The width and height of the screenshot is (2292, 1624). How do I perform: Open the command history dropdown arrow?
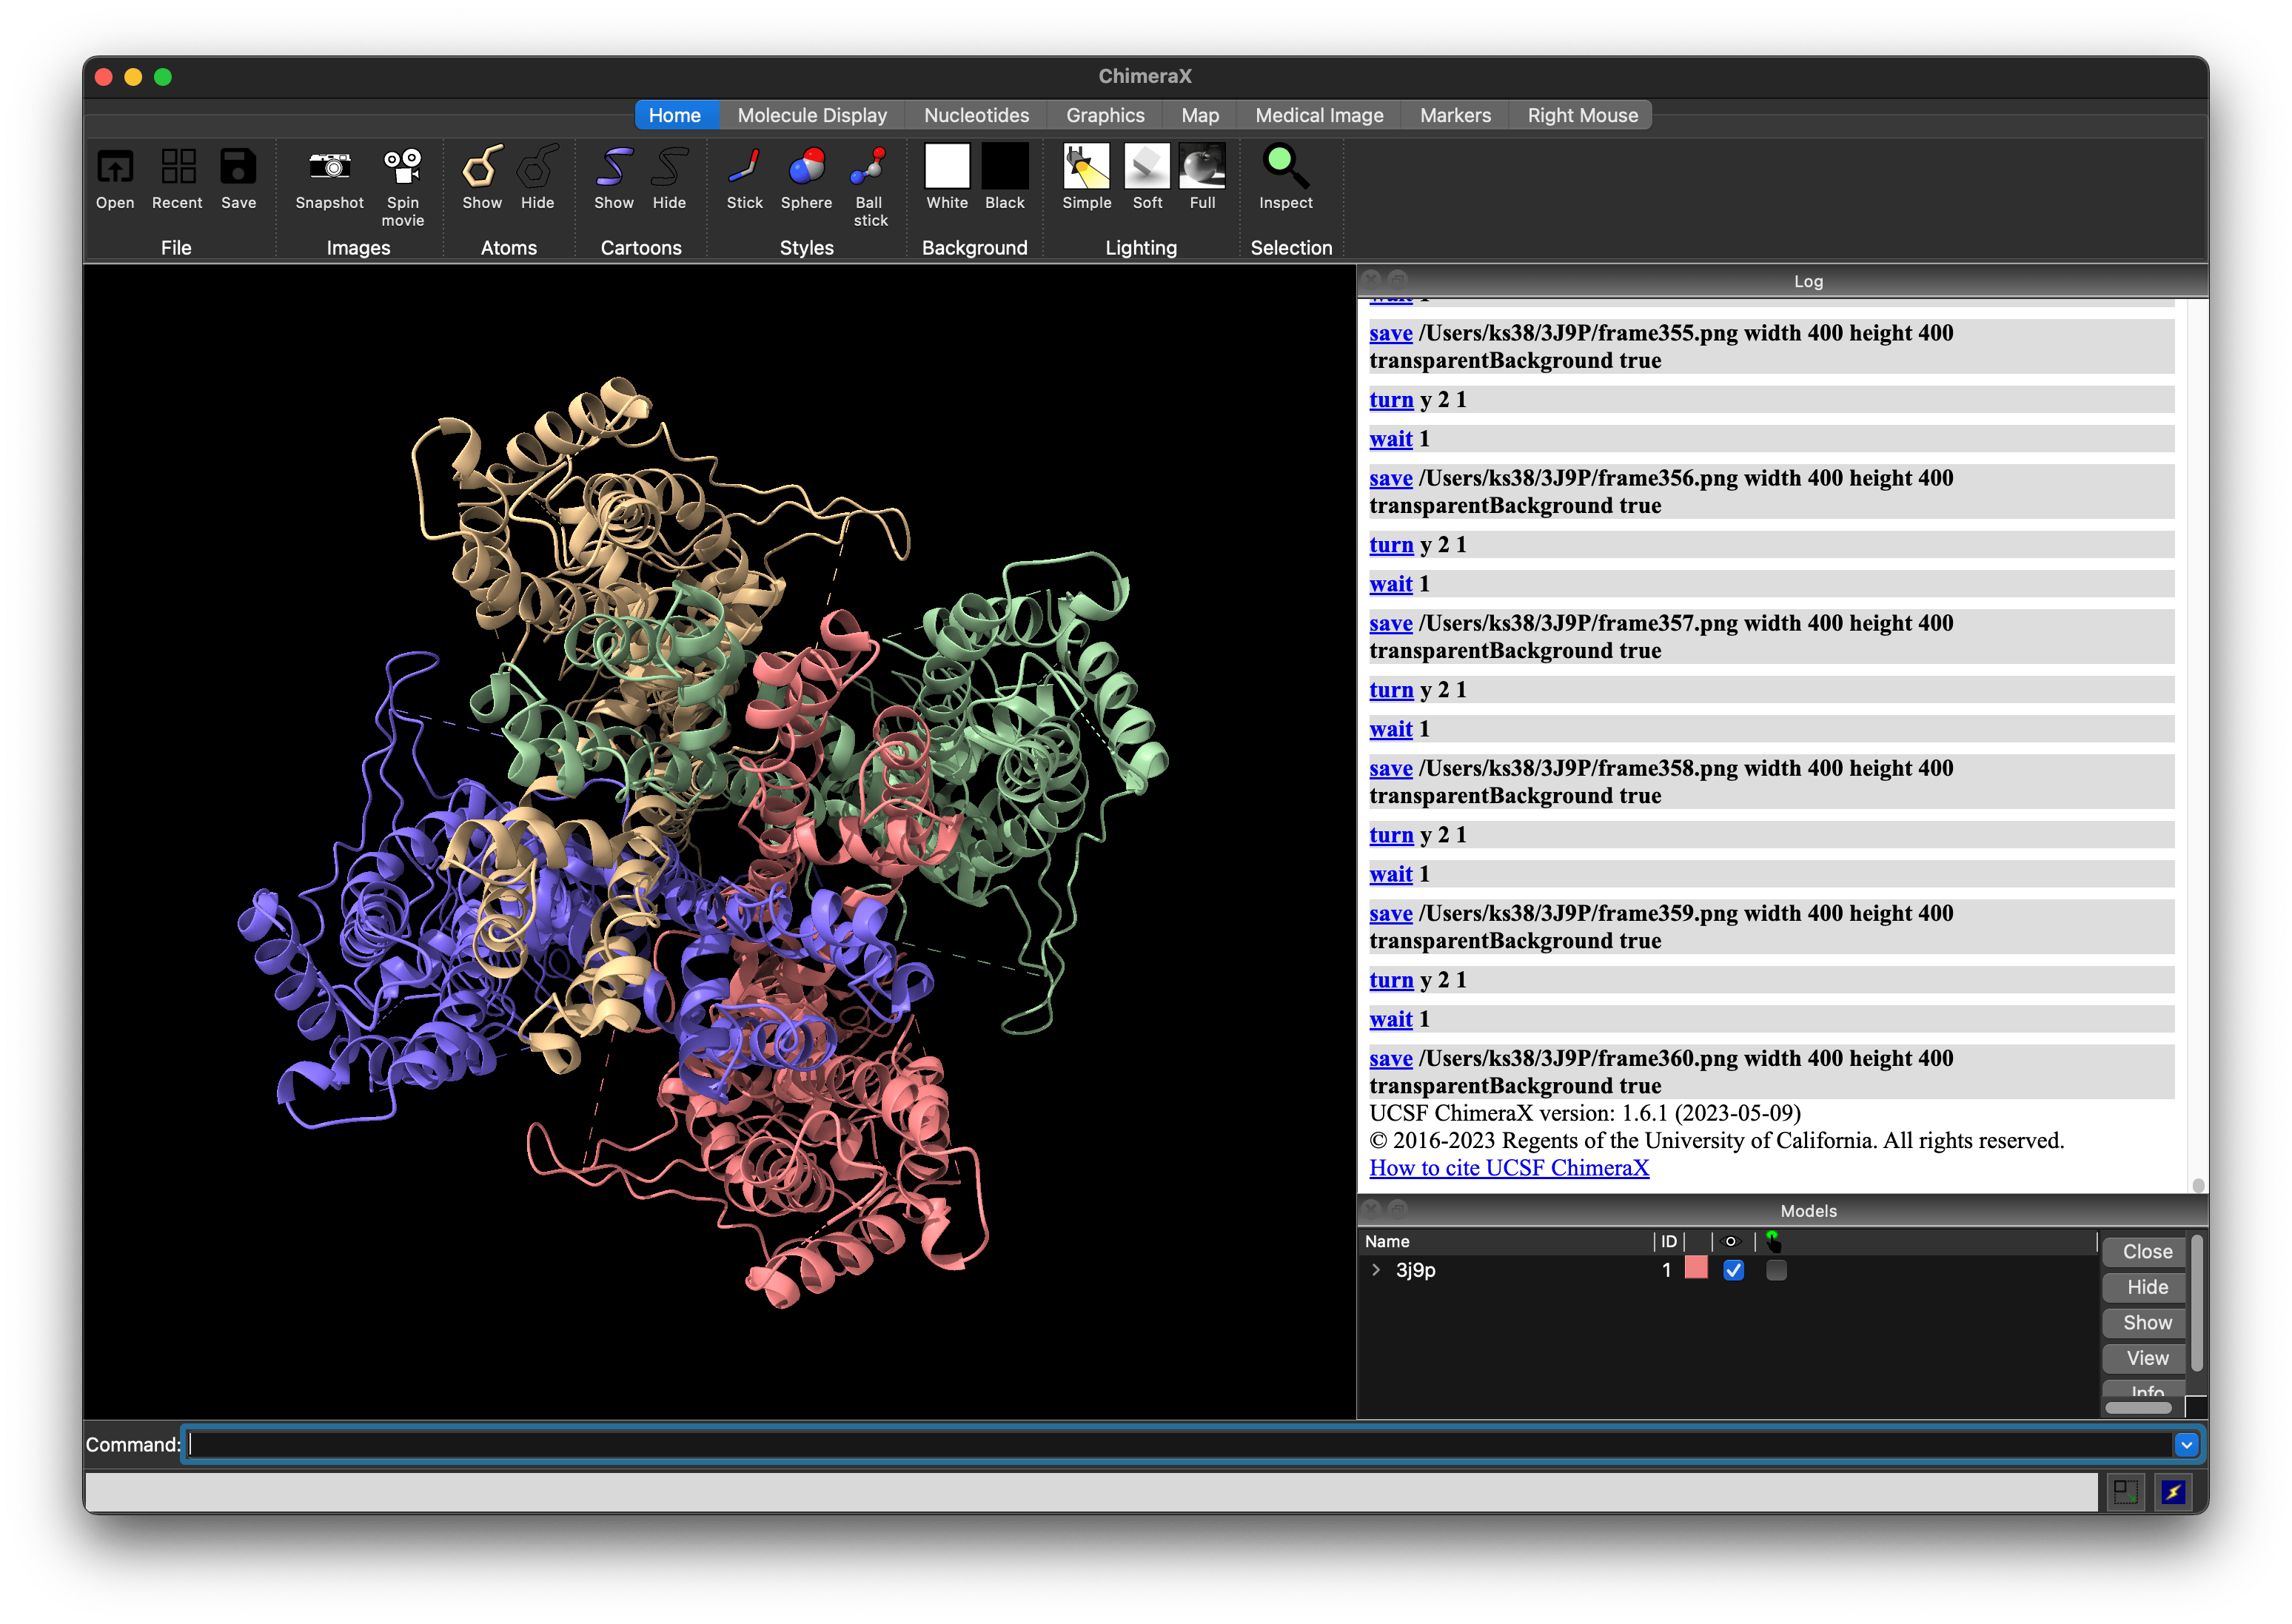2186,1444
